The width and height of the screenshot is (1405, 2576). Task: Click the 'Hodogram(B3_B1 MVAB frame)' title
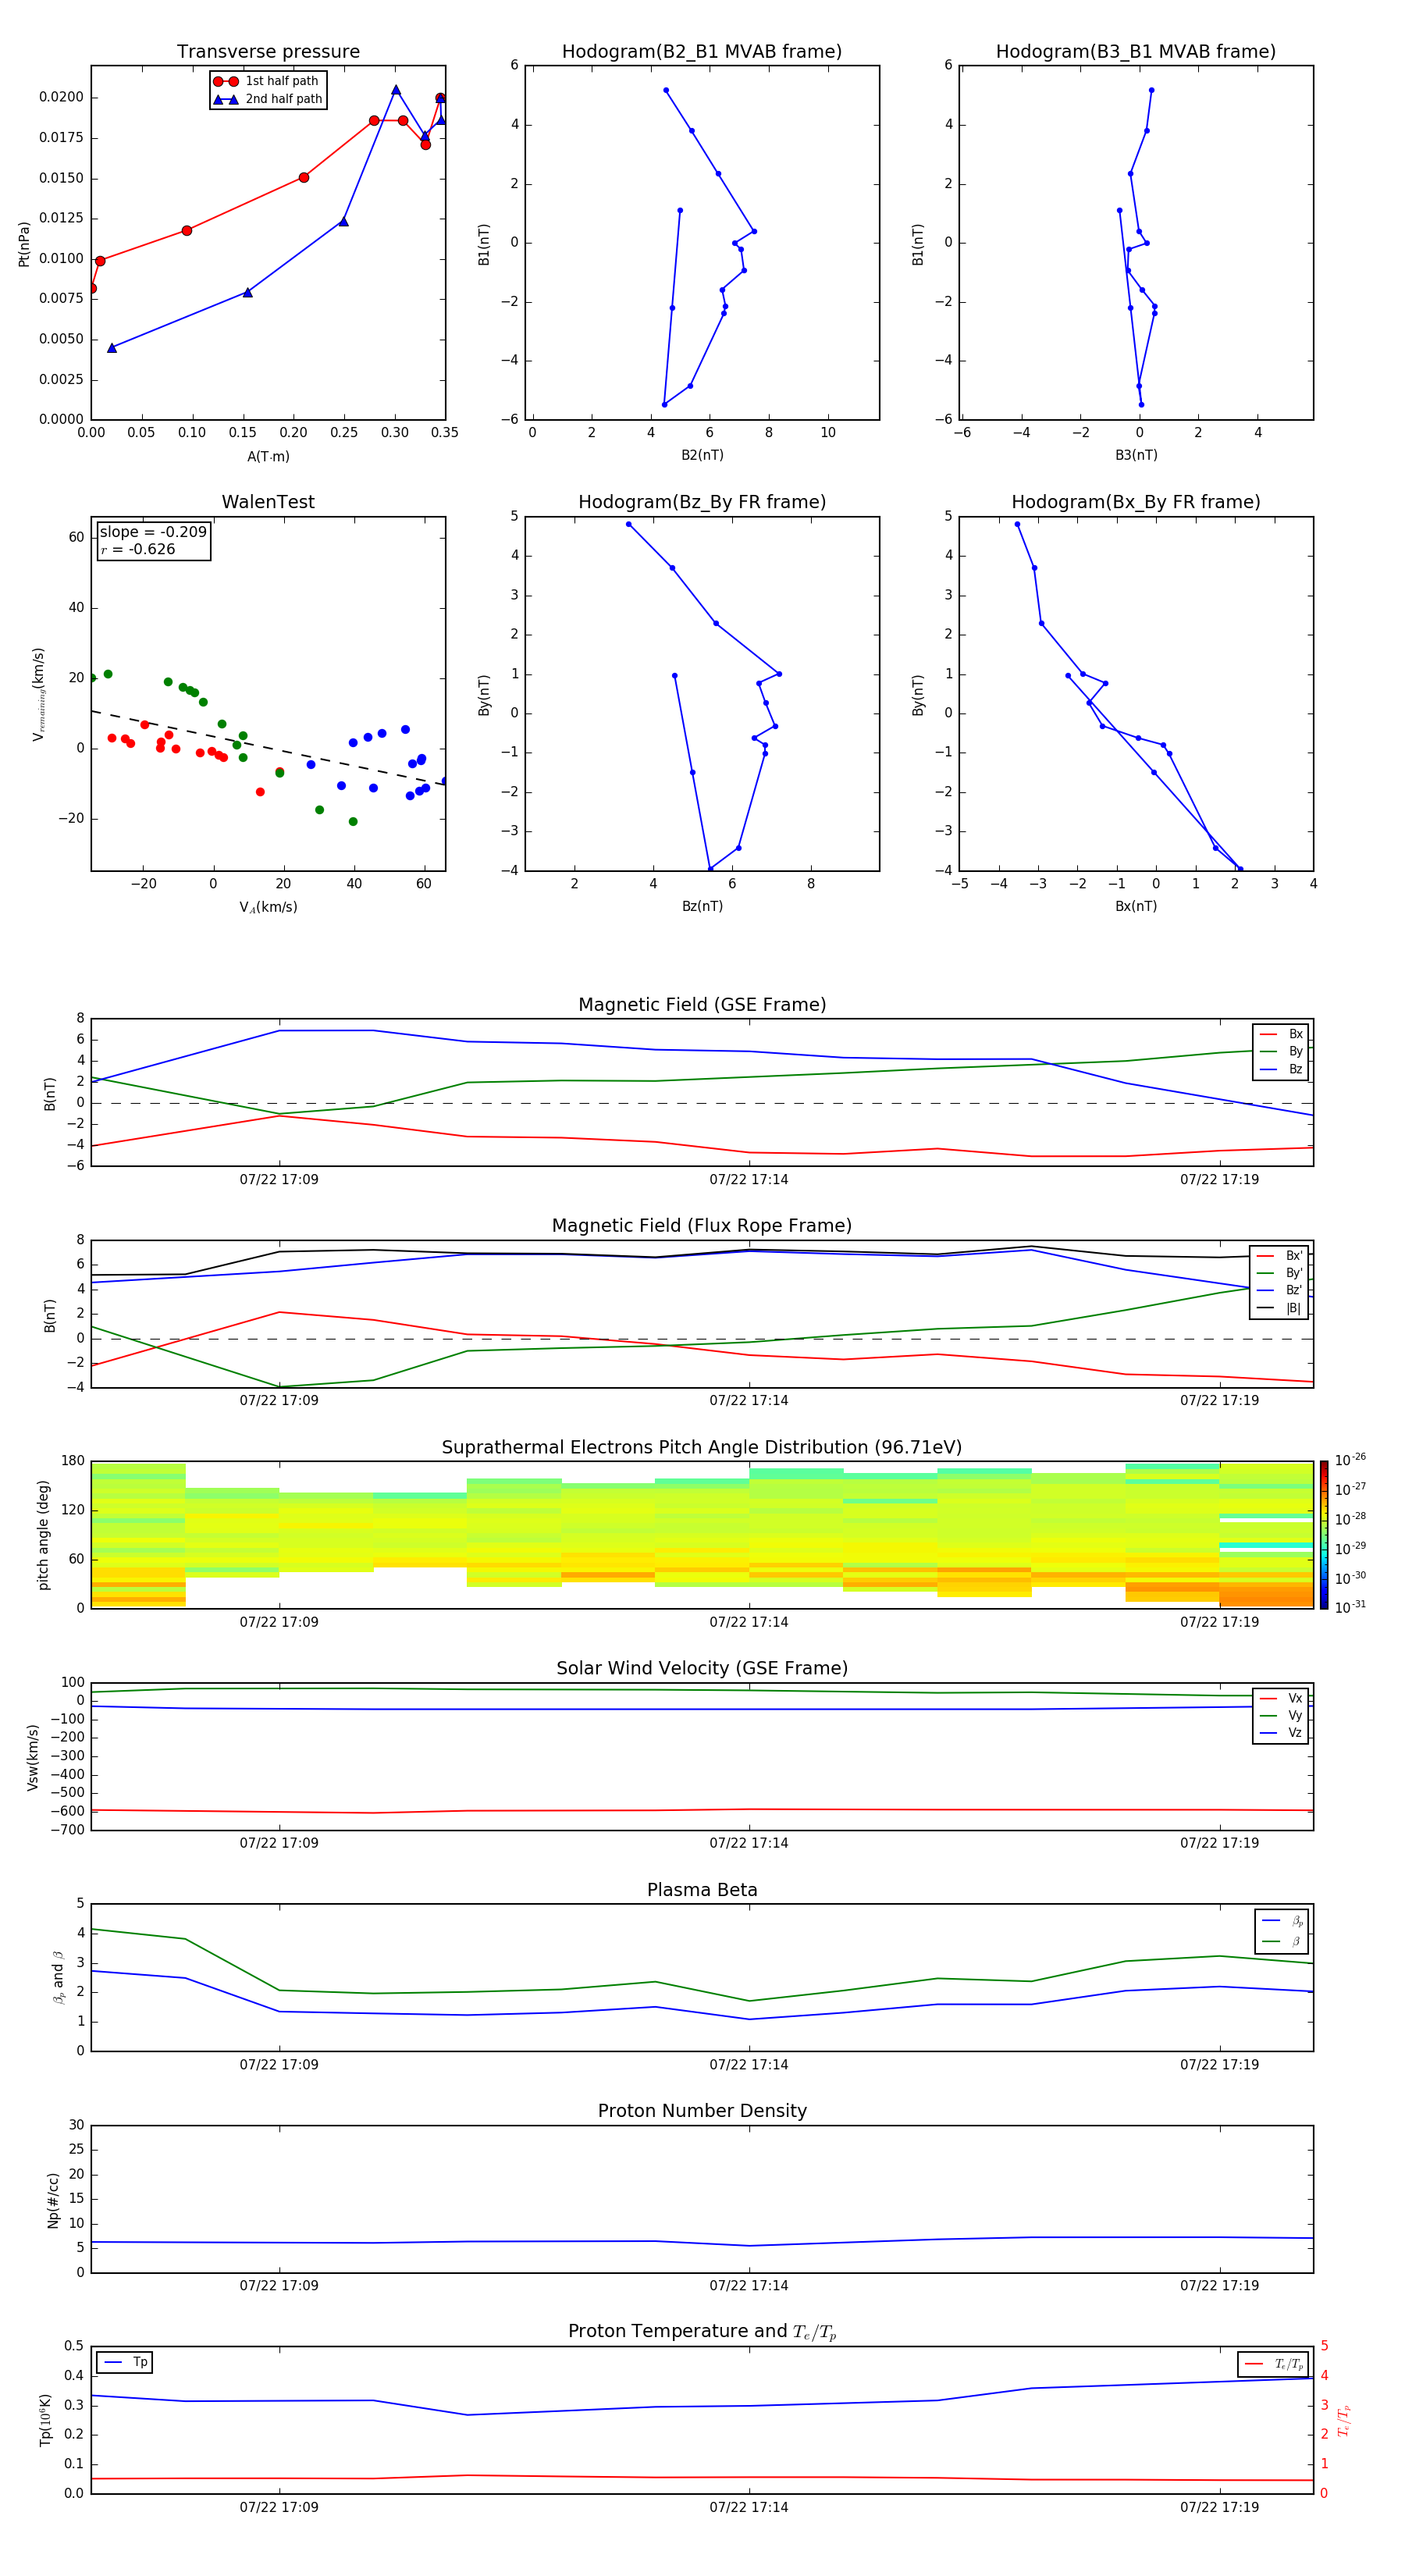(1136, 52)
